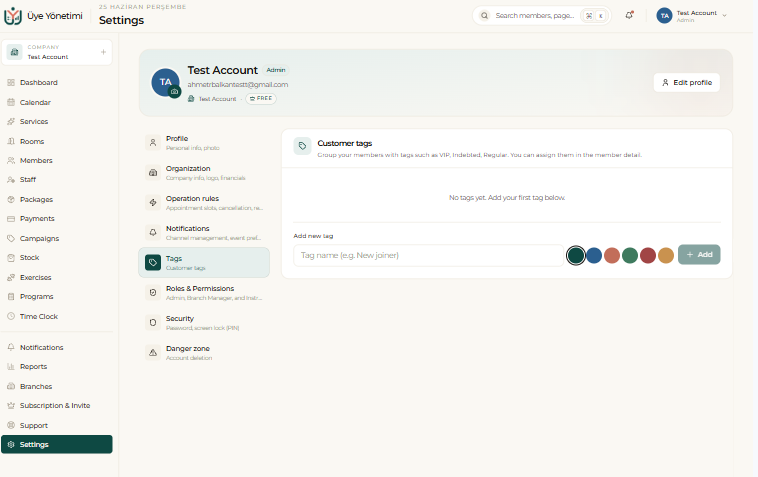Screen dimensions: 758x477
Task: Click the FREE plan badge
Action: [261, 99]
